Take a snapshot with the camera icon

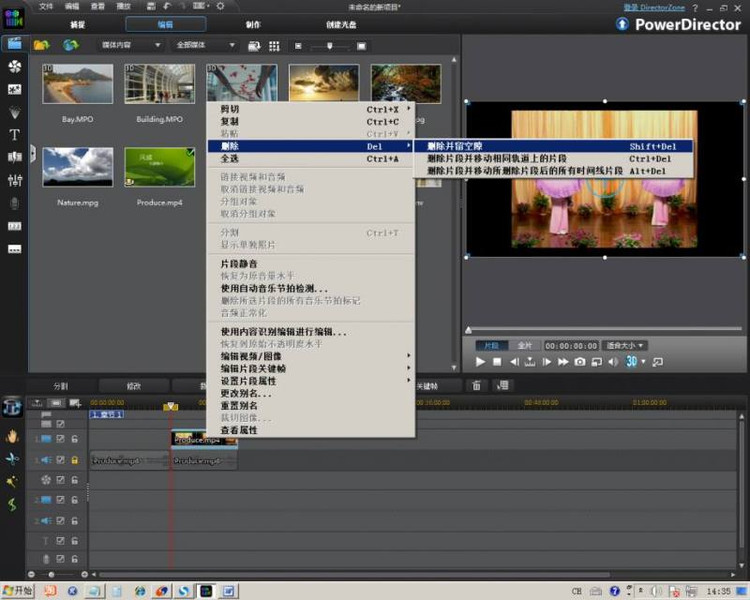(580, 362)
